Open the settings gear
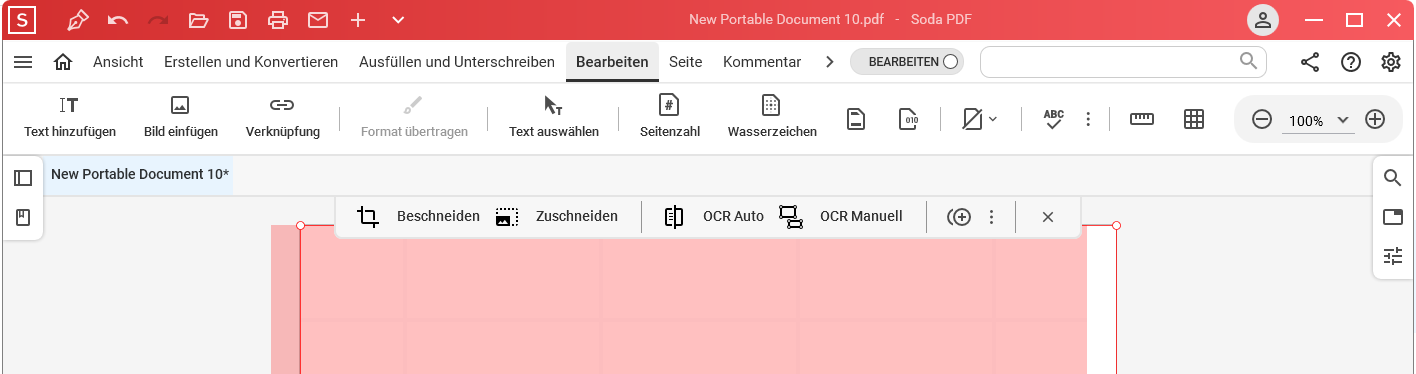 click(x=1391, y=62)
